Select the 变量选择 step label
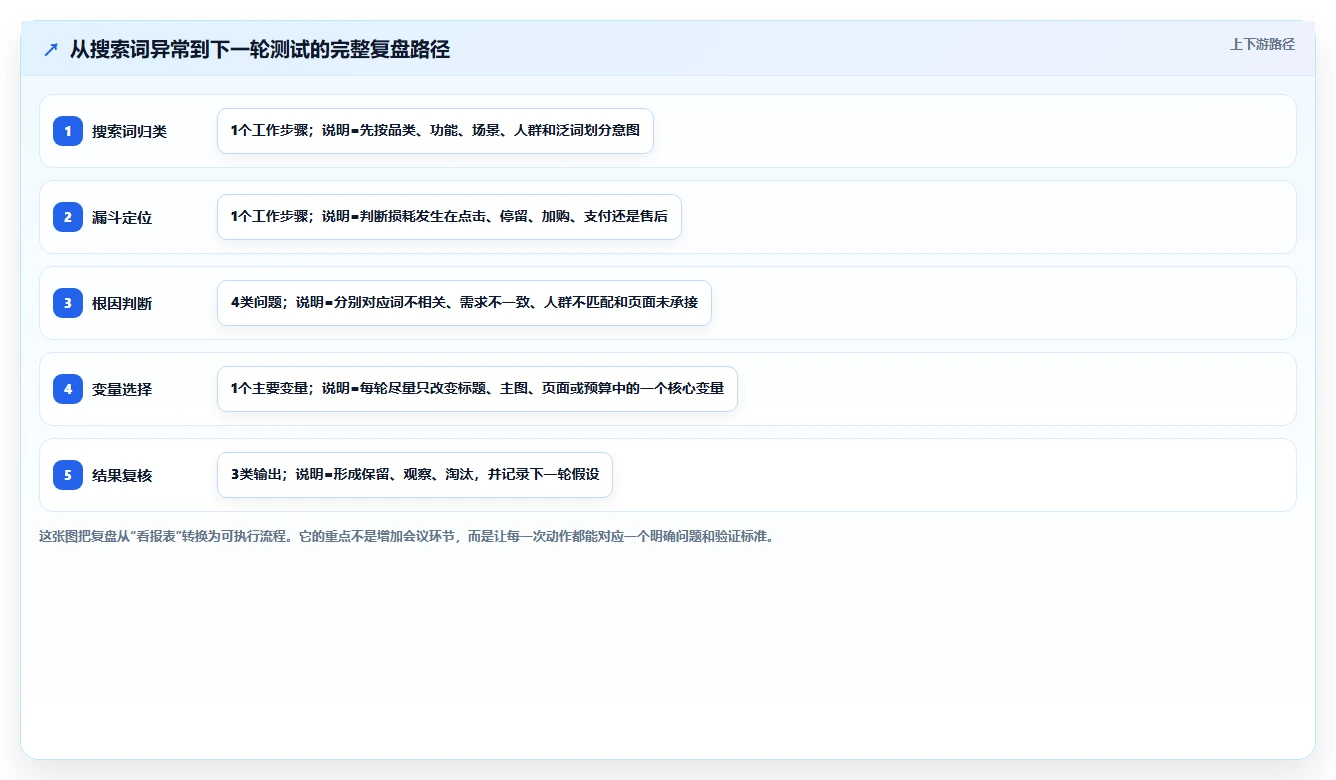 pyautogui.click(x=122, y=389)
